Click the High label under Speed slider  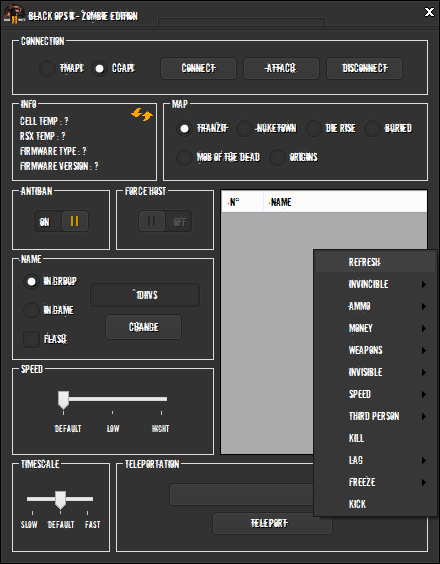tap(160, 429)
